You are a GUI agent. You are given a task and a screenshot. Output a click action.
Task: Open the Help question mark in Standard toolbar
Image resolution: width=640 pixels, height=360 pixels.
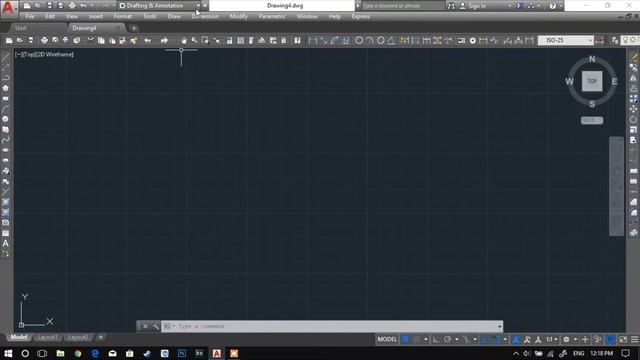pos(297,40)
